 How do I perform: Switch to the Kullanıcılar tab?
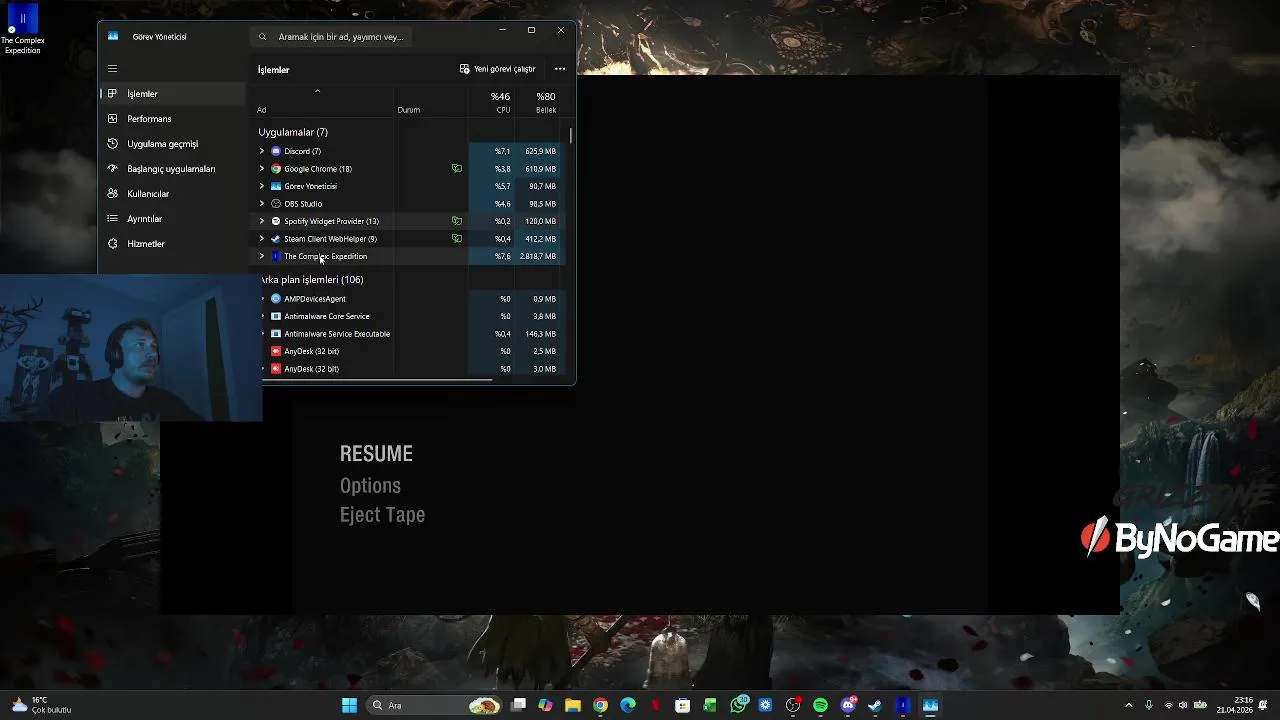pos(172,194)
